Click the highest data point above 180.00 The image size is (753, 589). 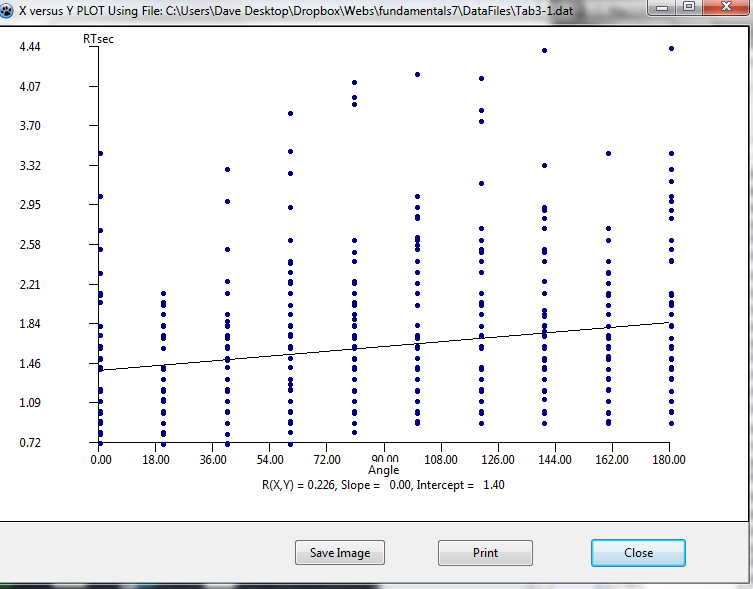[x=671, y=48]
